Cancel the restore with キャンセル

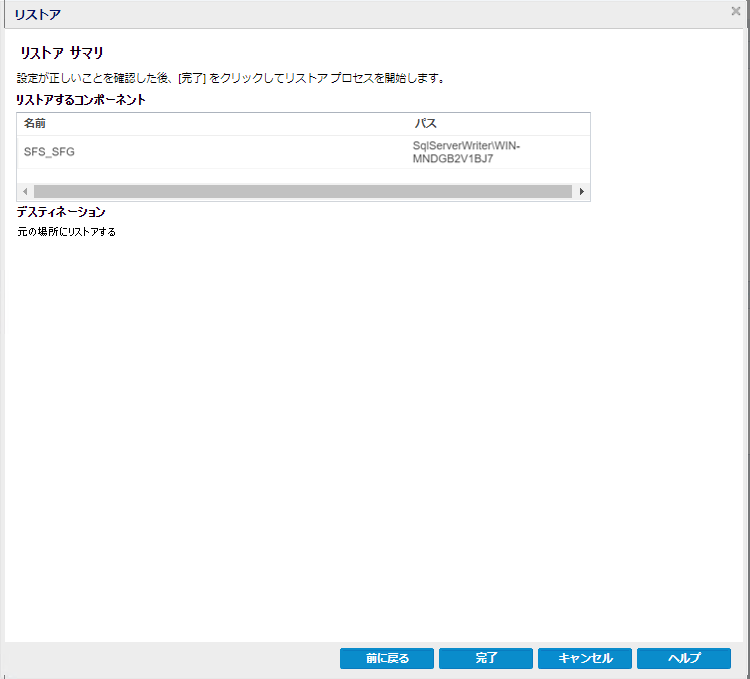click(585, 658)
